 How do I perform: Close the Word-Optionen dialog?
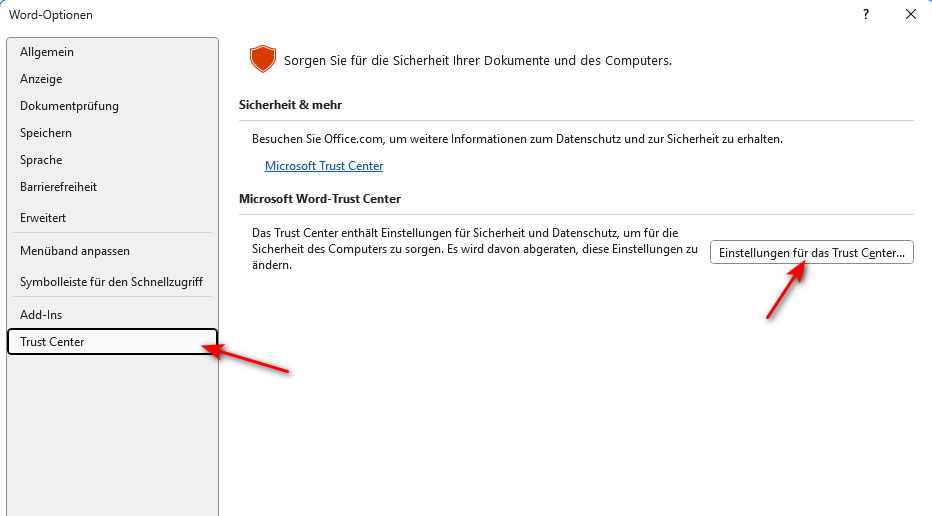tap(910, 14)
